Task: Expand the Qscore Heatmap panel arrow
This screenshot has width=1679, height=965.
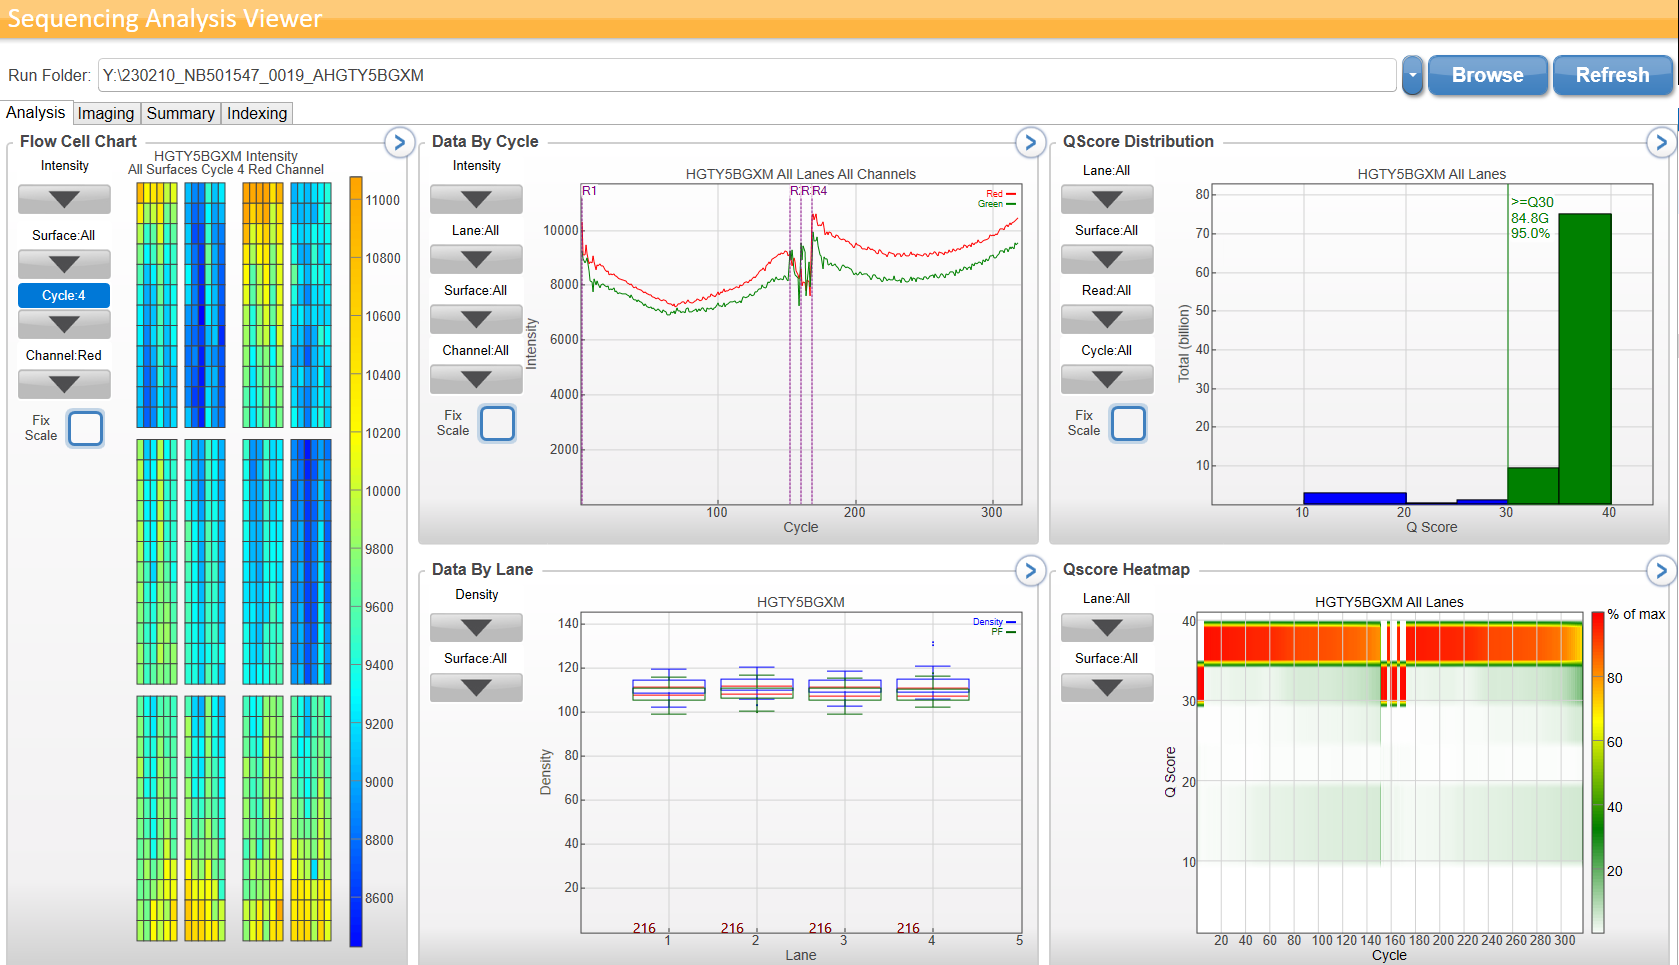Action: [x=1661, y=570]
